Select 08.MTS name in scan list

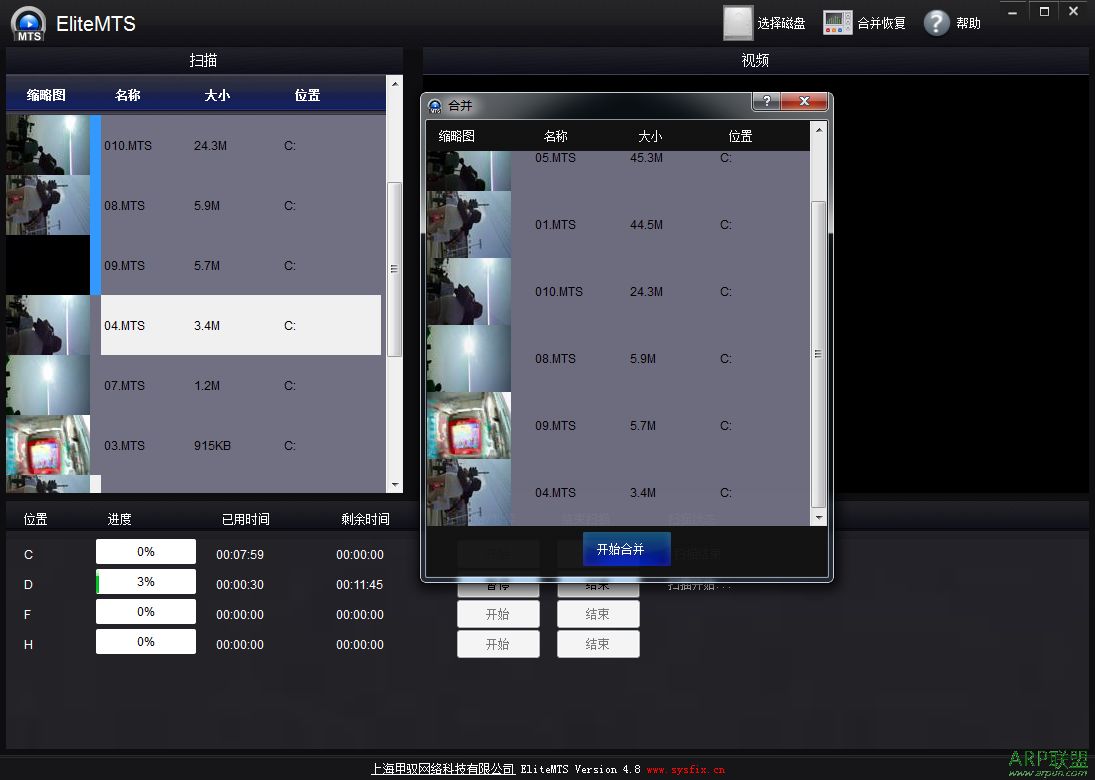(x=124, y=206)
